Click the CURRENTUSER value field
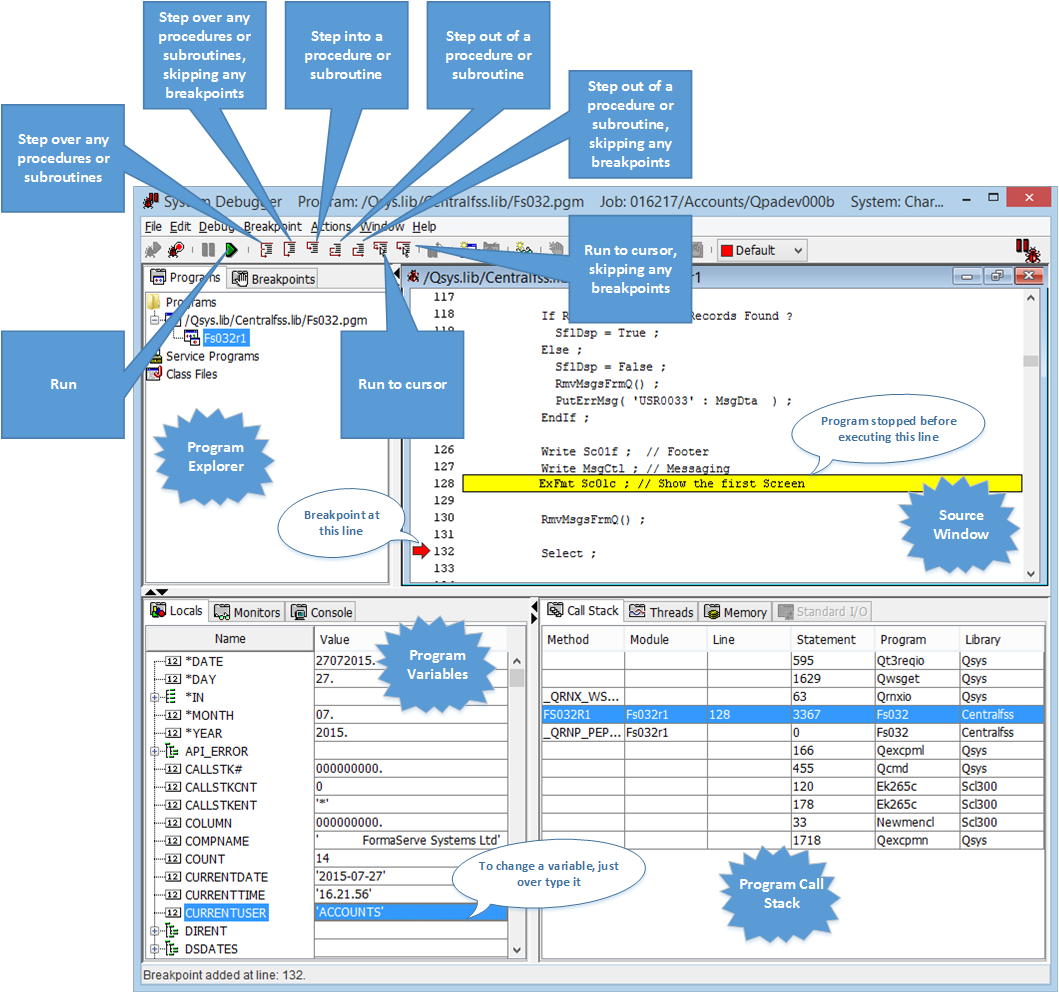Viewport: 1059px width, 993px height. (x=410, y=913)
